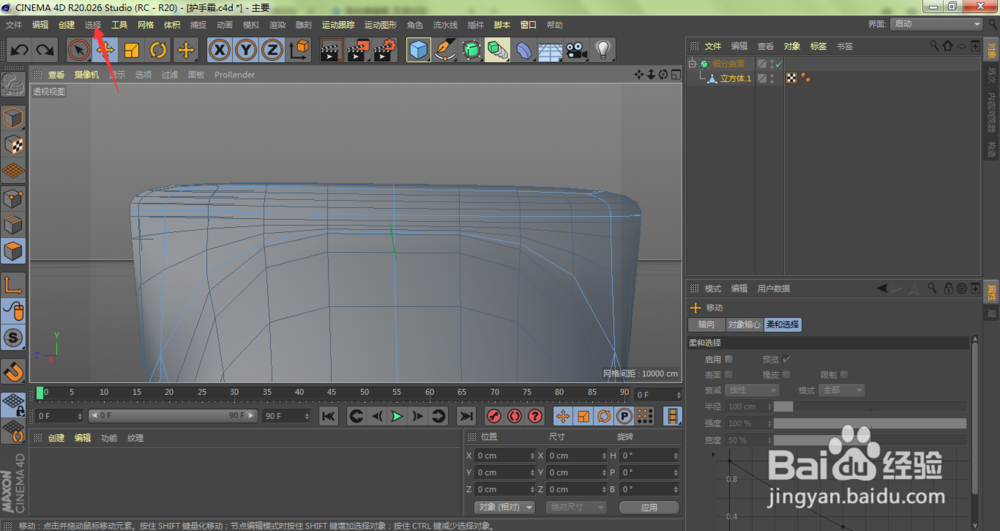
Task: Click the Record Active Objects button
Action: coord(492,416)
